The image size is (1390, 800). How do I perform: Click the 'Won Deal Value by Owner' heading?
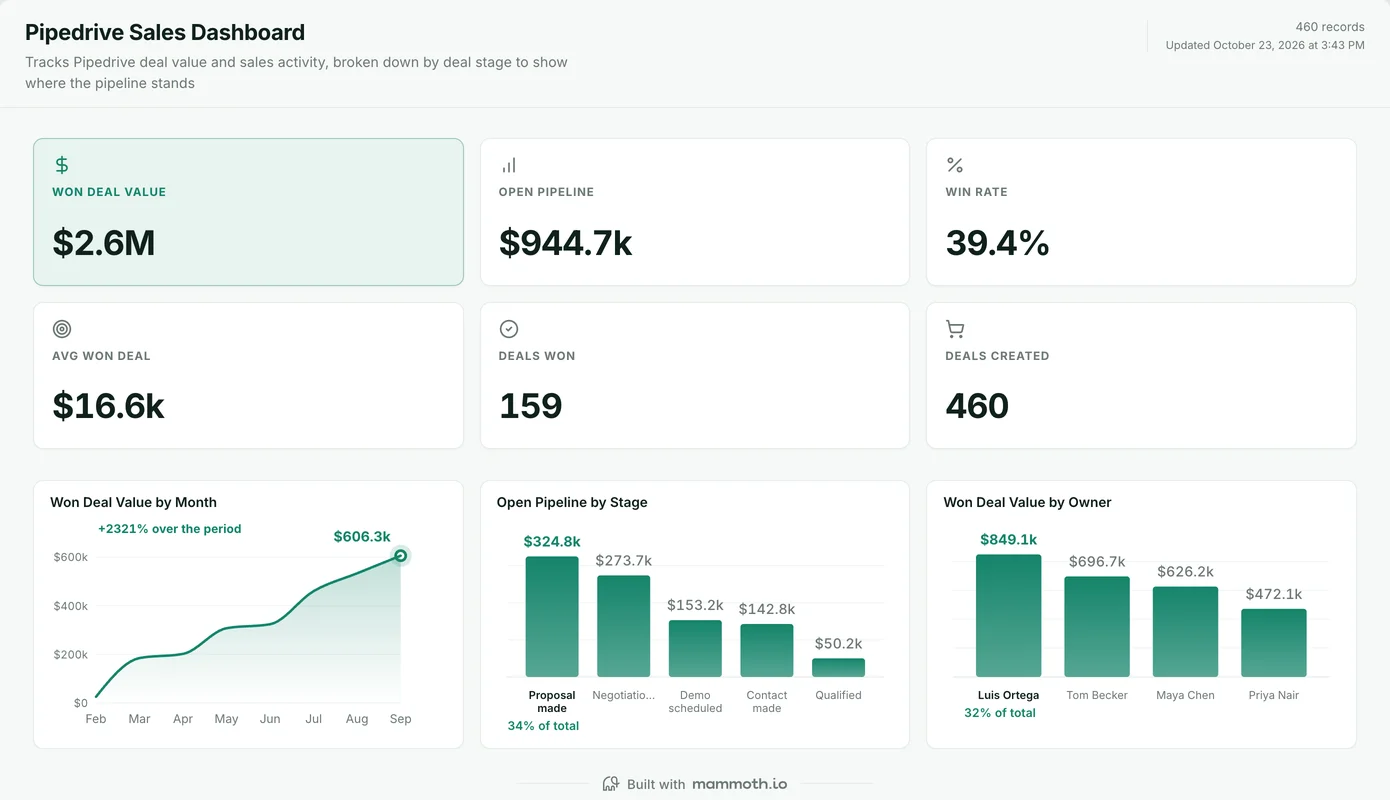click(x=1027, y=502)
